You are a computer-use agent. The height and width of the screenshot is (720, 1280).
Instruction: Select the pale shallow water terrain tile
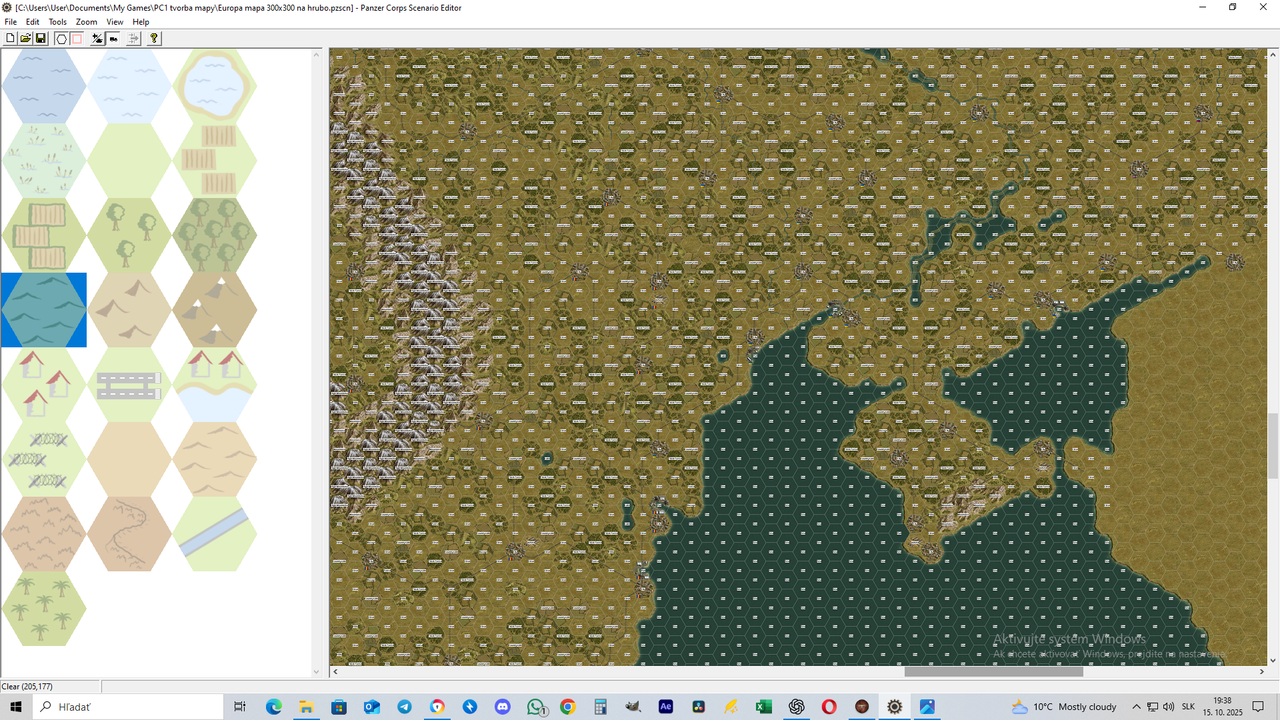[129, 86]
